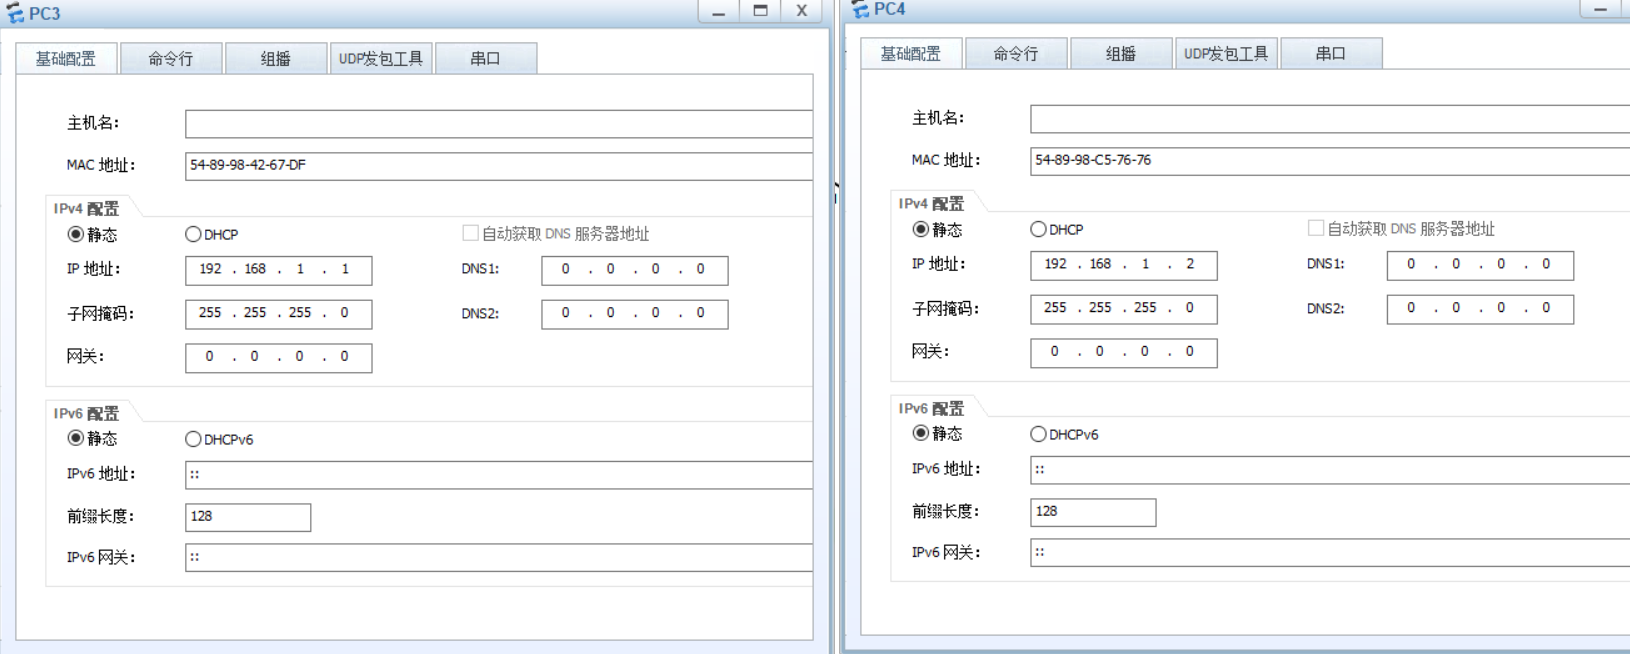The height and width of the screenshot is (654, 1630).
Task: Click the MAC 地址 field in PC4
Action: coord(1330,161)
